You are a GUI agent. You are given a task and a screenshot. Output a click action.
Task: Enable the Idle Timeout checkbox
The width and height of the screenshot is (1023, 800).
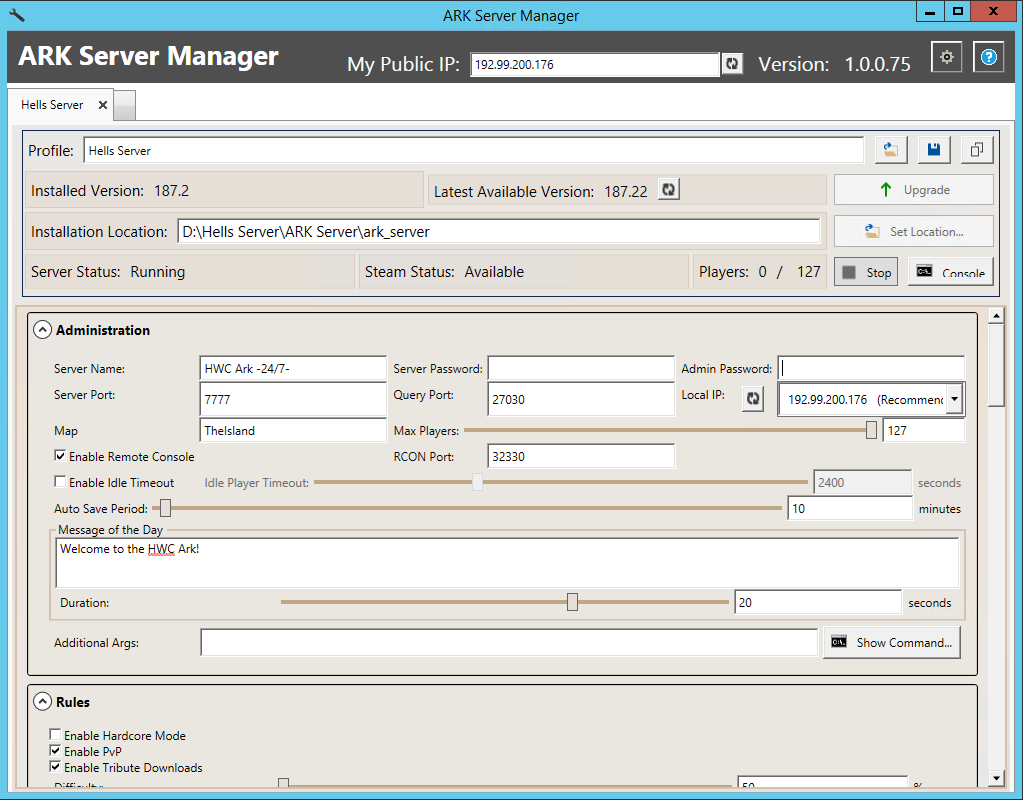tap(60, 483)
